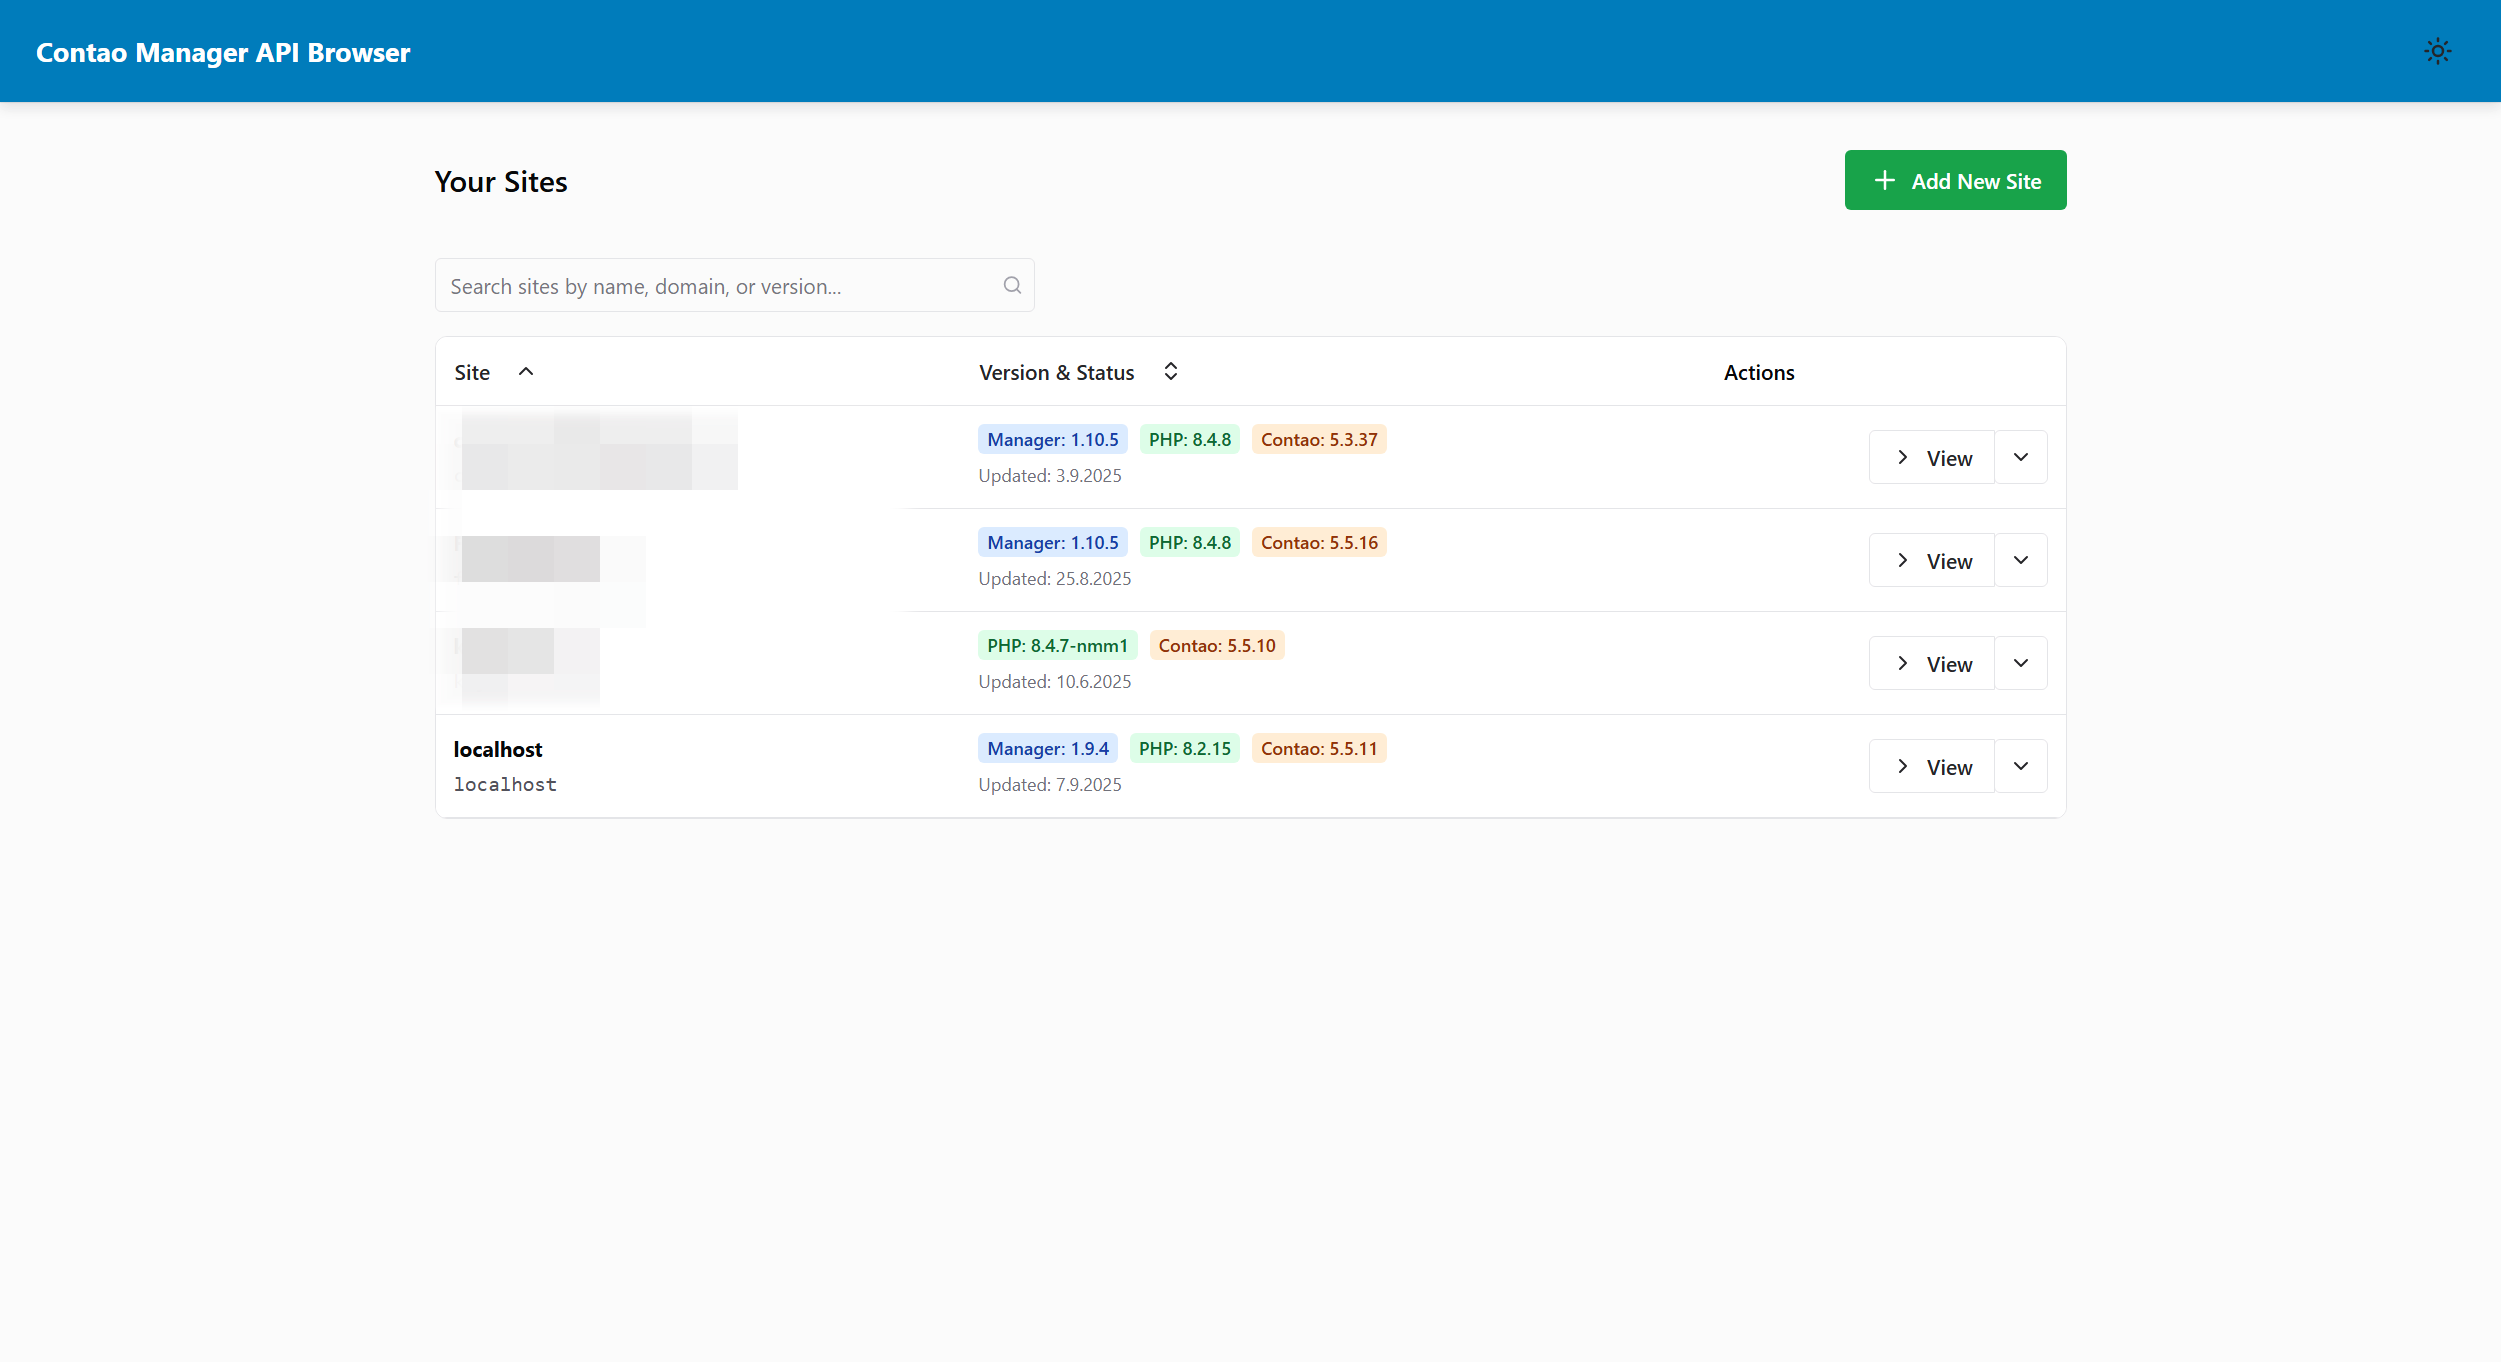The height and width of the screenshot is (1362, 2501).
Task: Click the chevron-right icon in the Contao 5.5.16 row View button
Action: click(1903, 560)
